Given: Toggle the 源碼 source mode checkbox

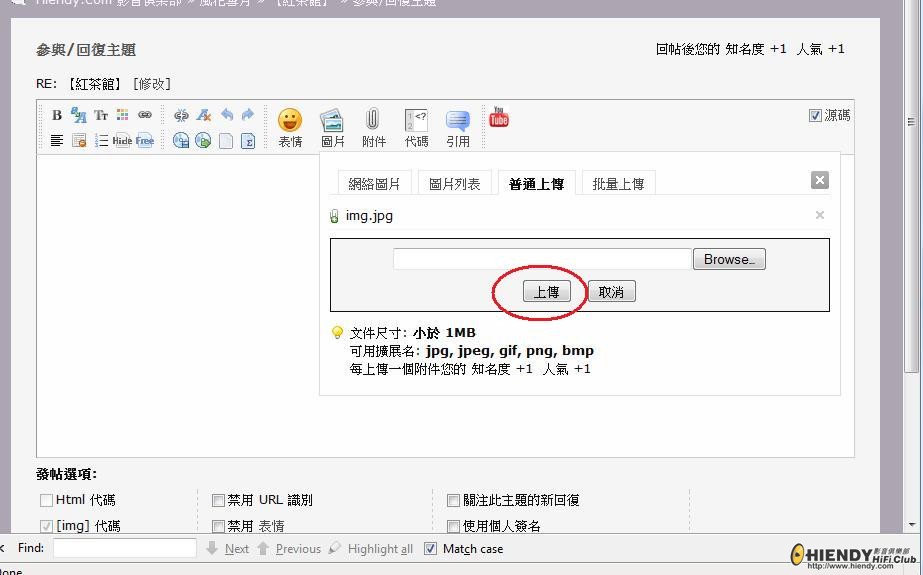Looking at the screenshot, I should tap(815, 116).
